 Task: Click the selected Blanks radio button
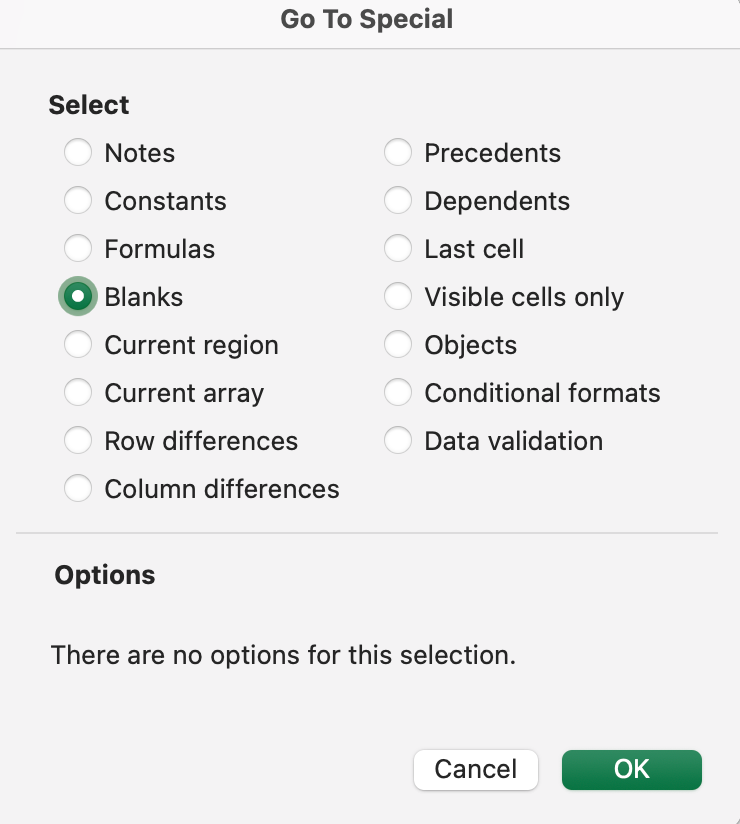pyautogui.click(x=78, y=297)
